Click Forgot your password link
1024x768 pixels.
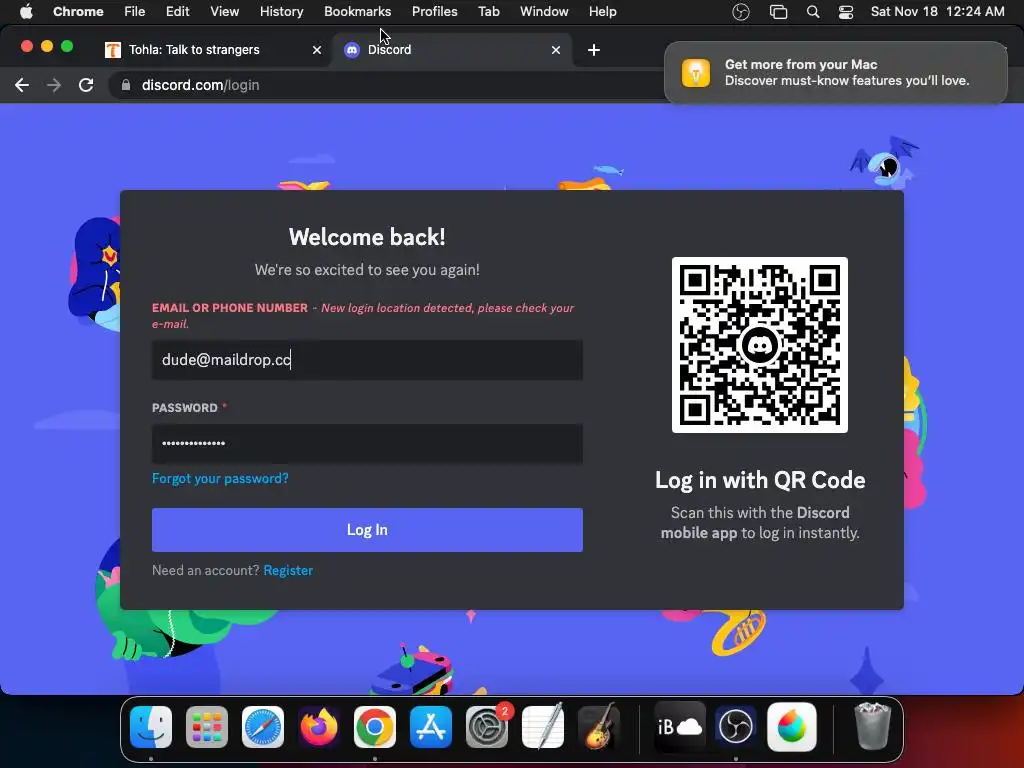220,478
